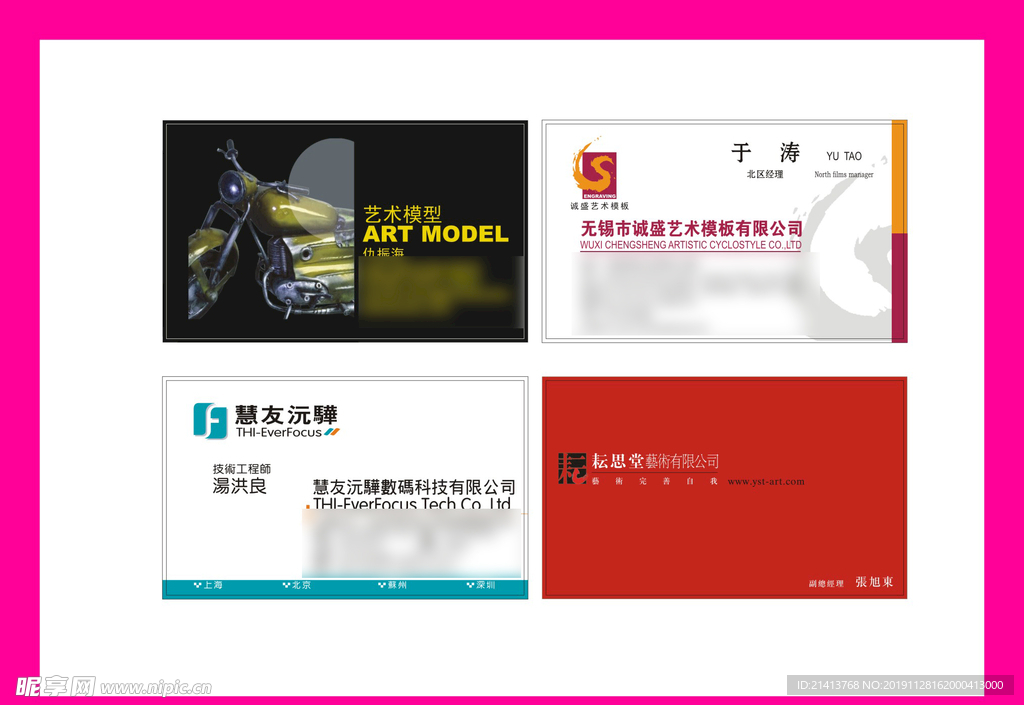Viewport: 1024px width, 705px height.
Task: Click the black seal logo on red card
Action: [572, 467]
